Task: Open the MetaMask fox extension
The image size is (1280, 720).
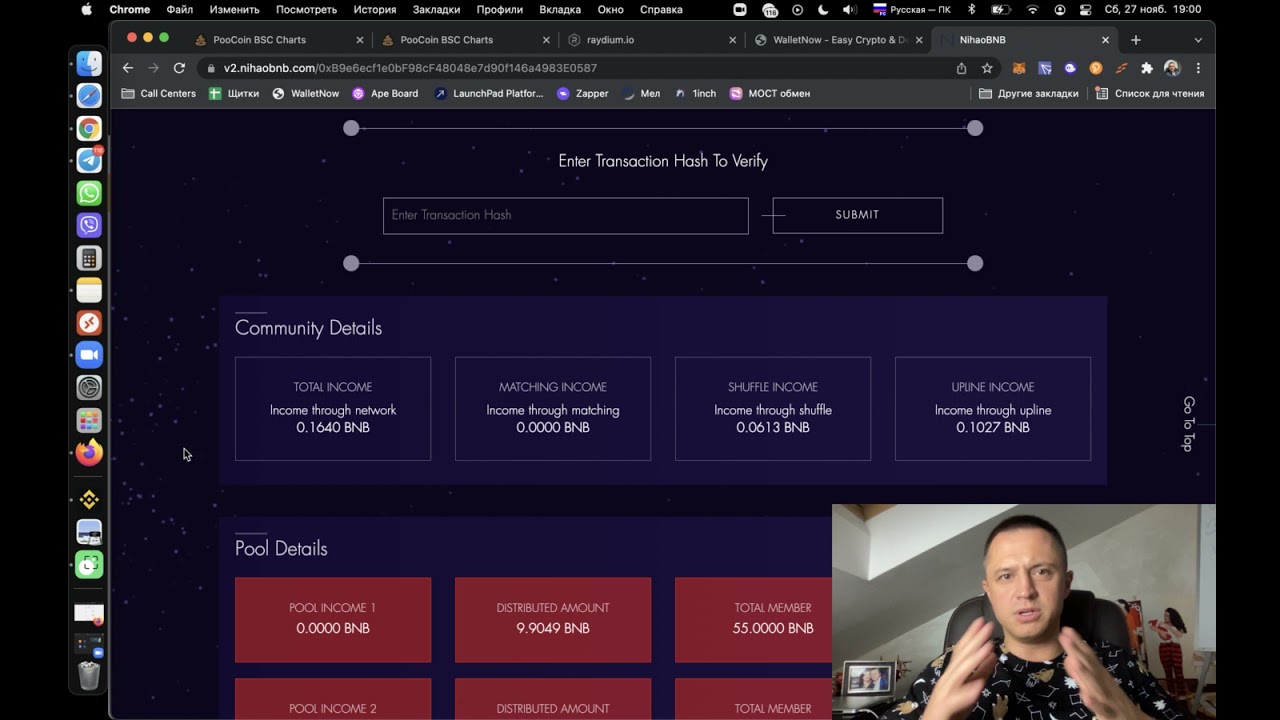Action: [x=1019, y=68]
